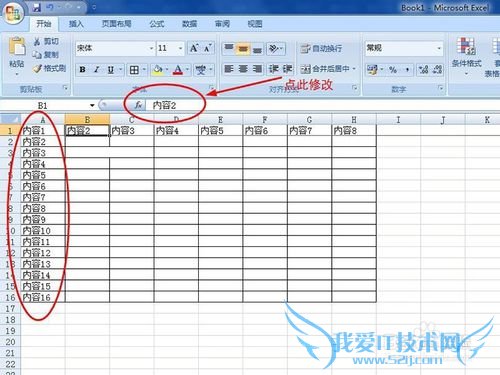Save the workbook from quick access toolbar
Image resolution: width=500 pixels, height=375 pixels.
pyautogui.click(x=37, y=7)
